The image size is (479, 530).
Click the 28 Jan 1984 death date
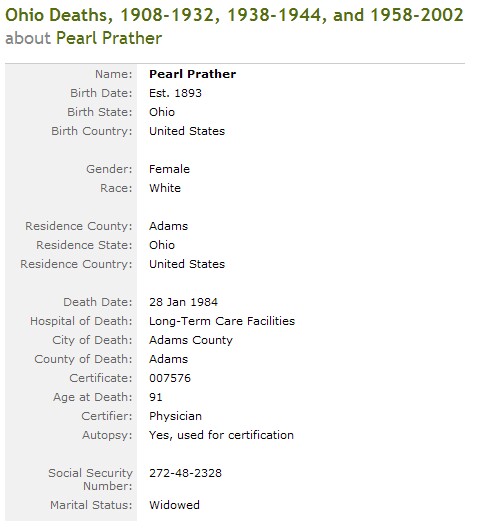tap(184, 302)
